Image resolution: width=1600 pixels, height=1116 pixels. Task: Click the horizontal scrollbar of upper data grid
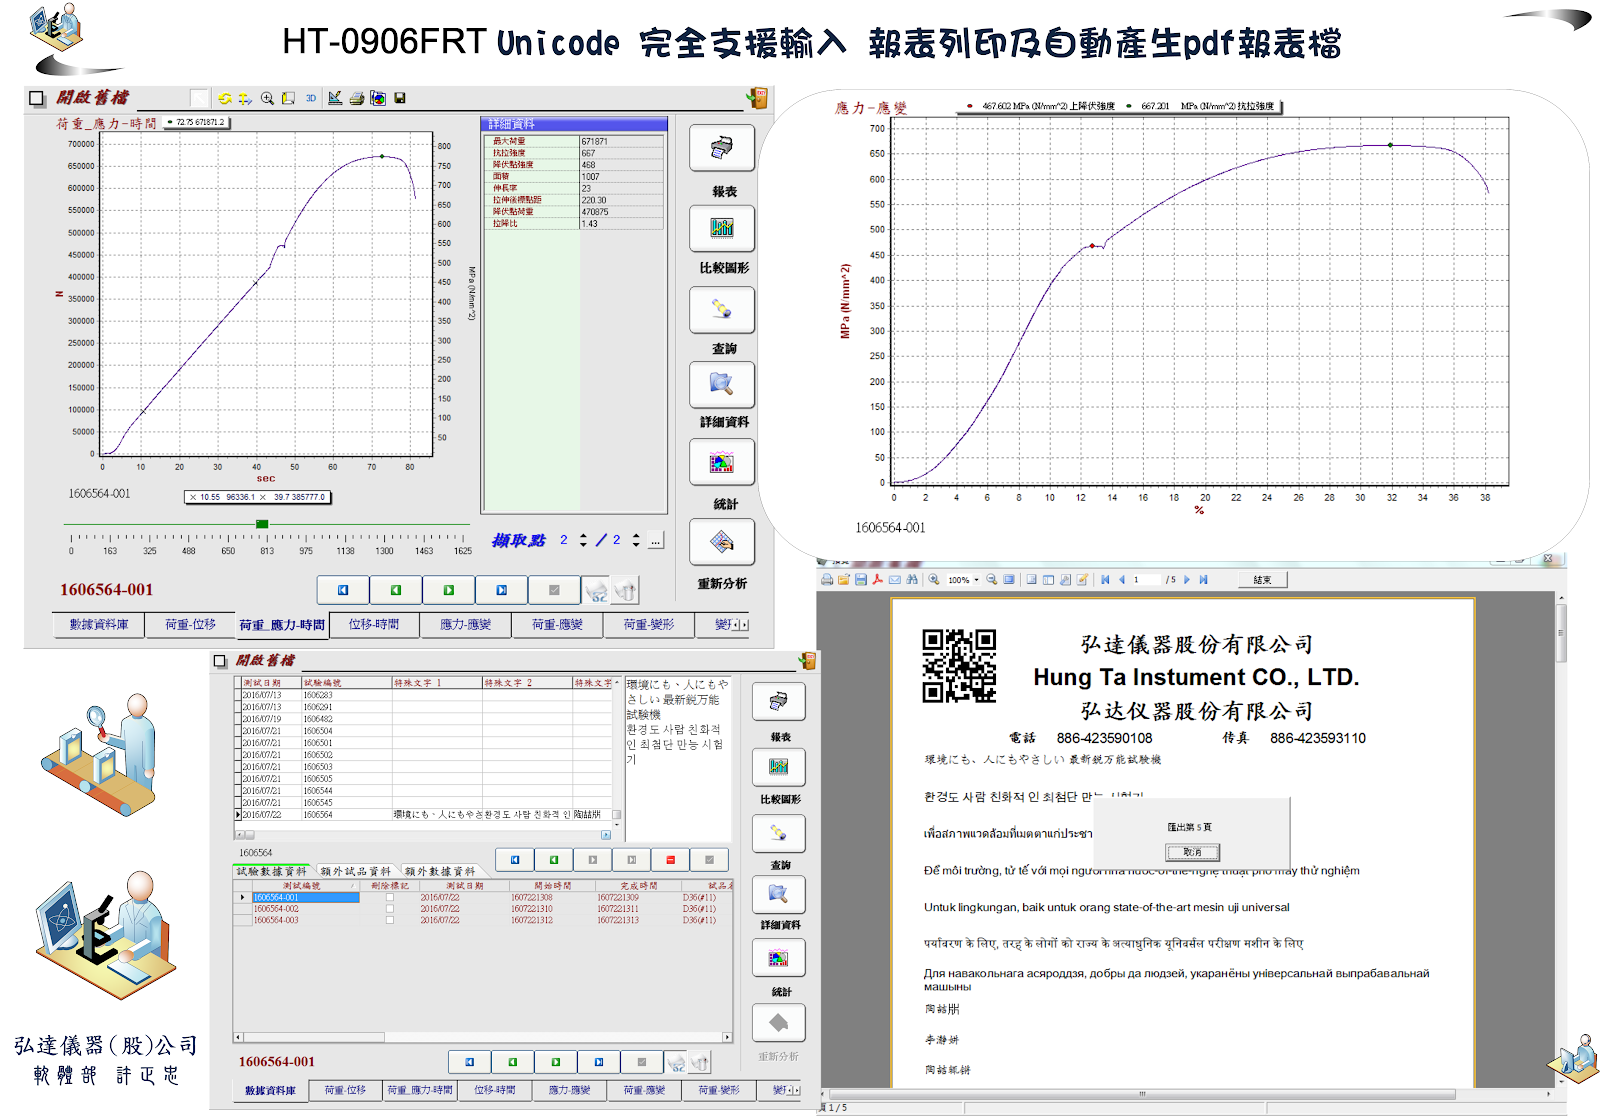pyautogui.click(x=423, y=834)
